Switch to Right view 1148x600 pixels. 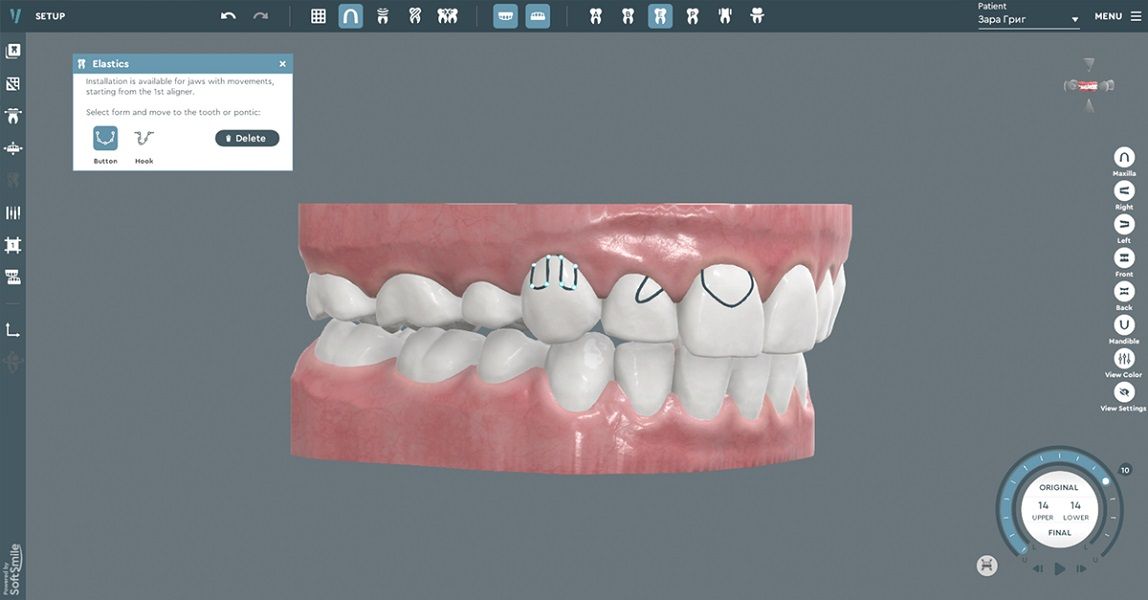(x=1124, y=191)
